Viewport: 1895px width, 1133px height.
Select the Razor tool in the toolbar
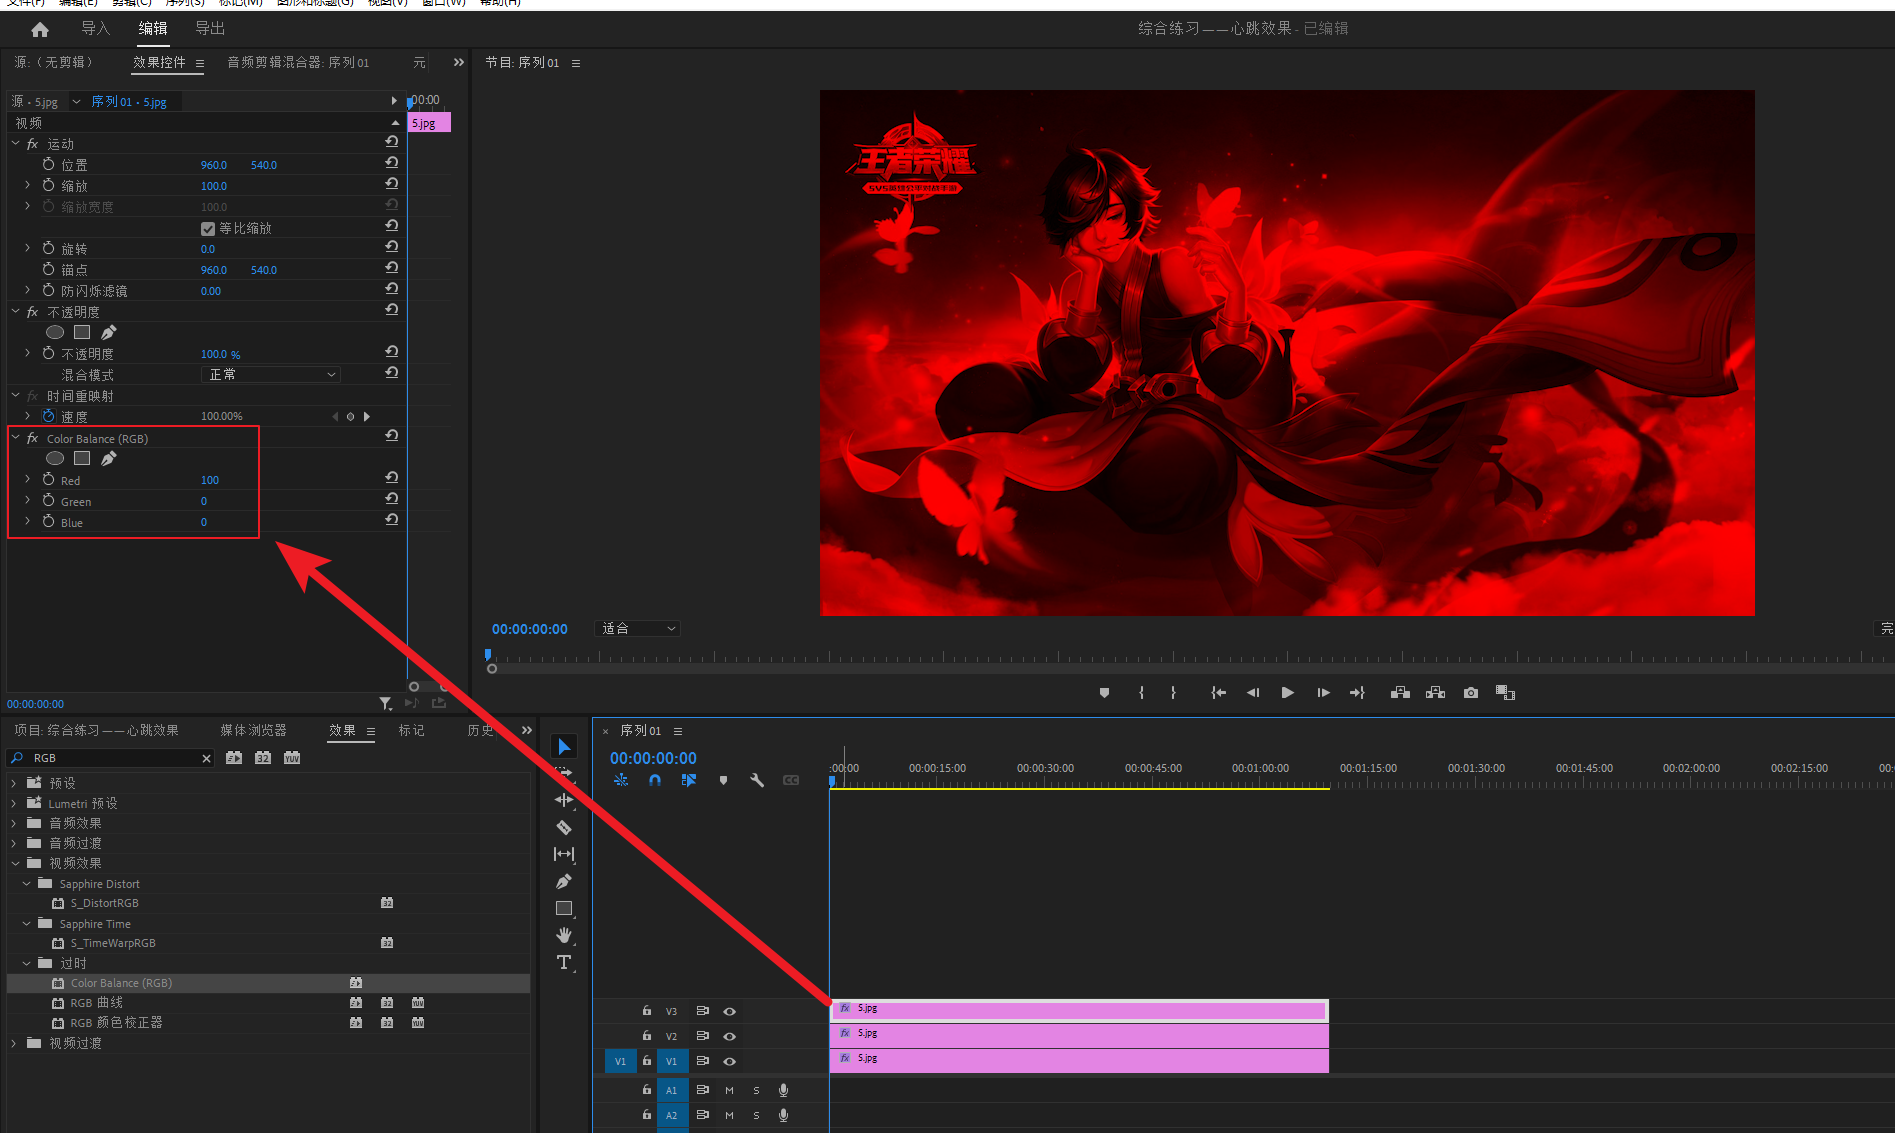[564, 827]
